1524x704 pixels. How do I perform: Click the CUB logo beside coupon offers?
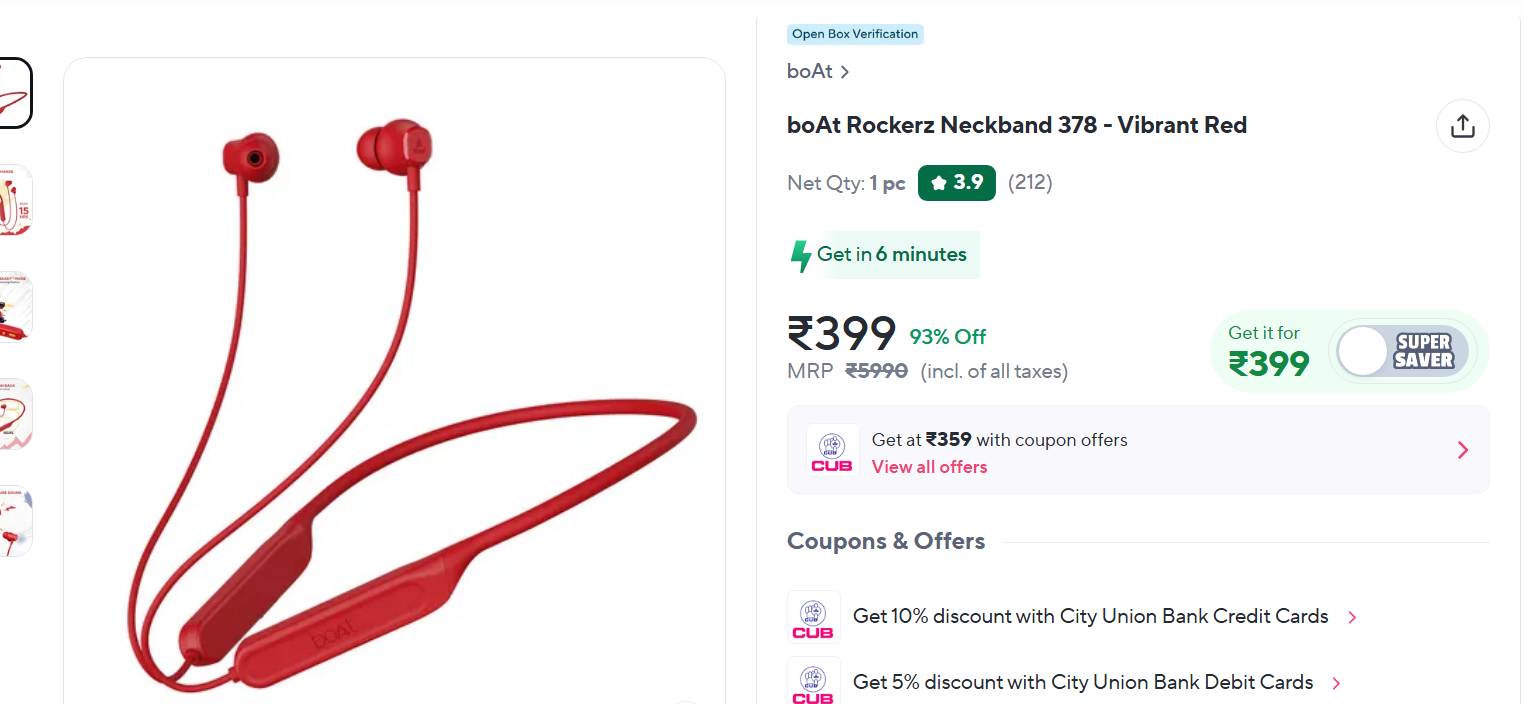(x=832, y=451)
